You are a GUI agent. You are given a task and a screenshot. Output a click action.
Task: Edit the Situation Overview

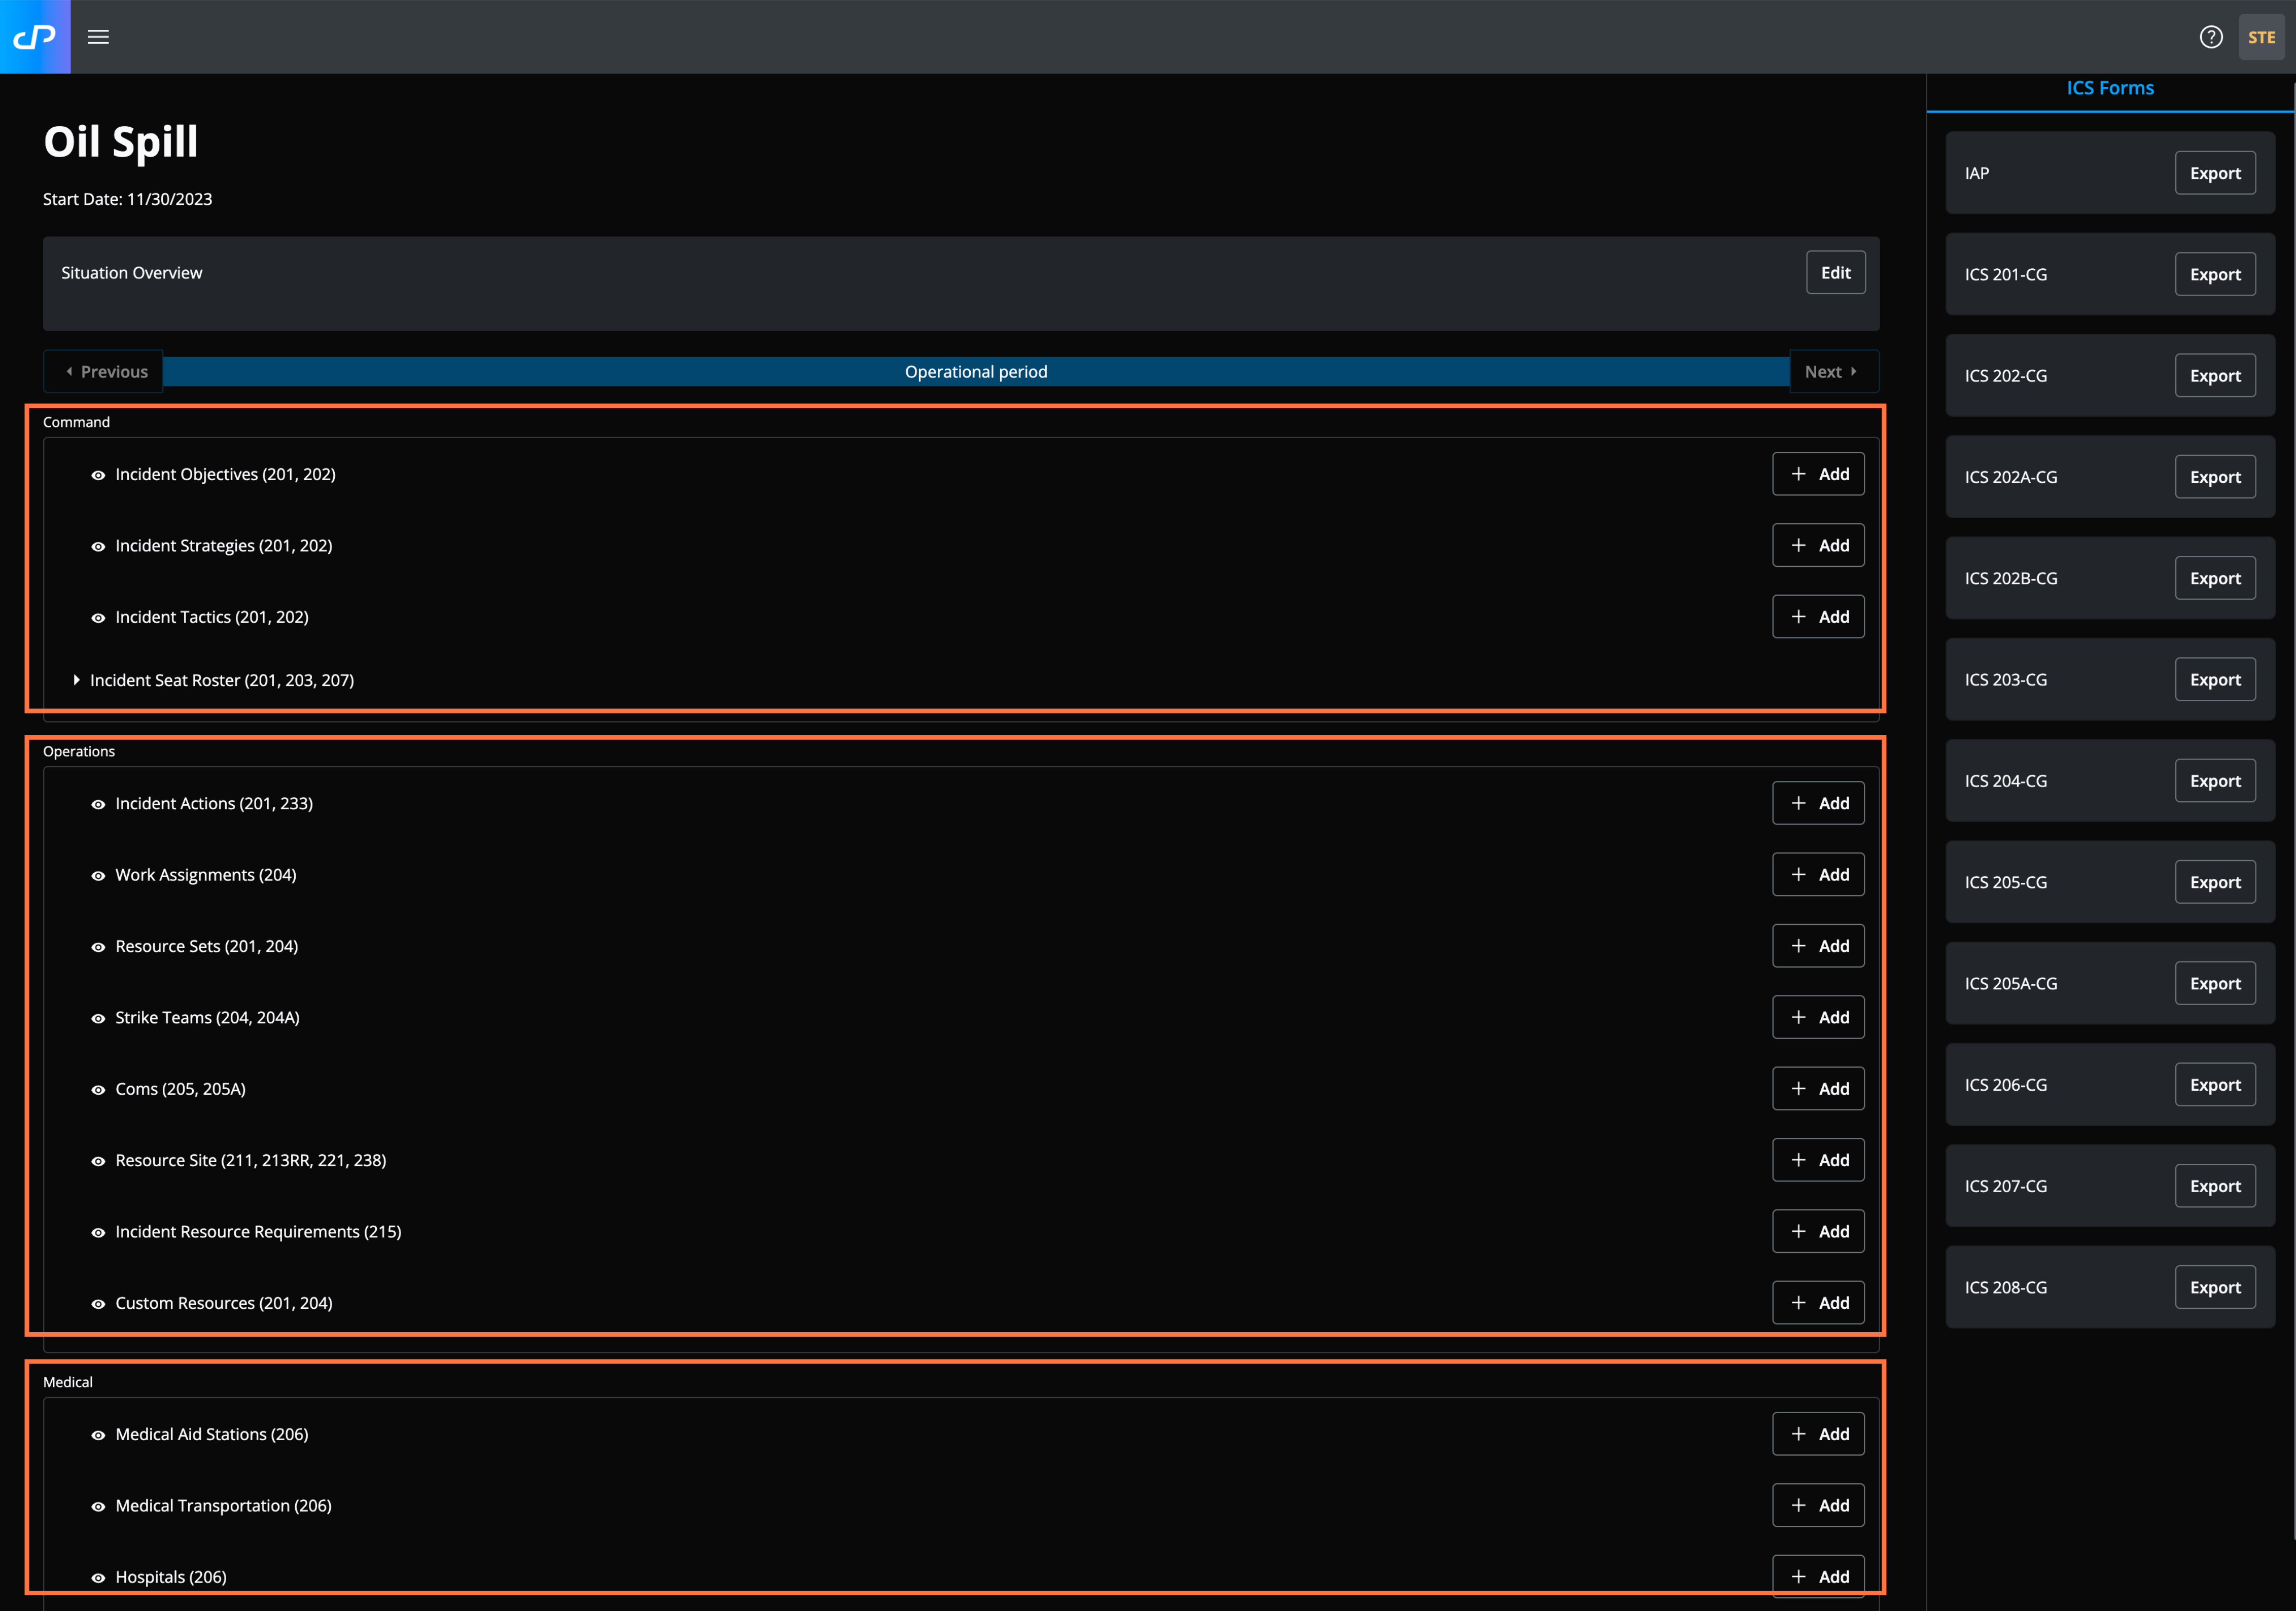point(1835,272)
